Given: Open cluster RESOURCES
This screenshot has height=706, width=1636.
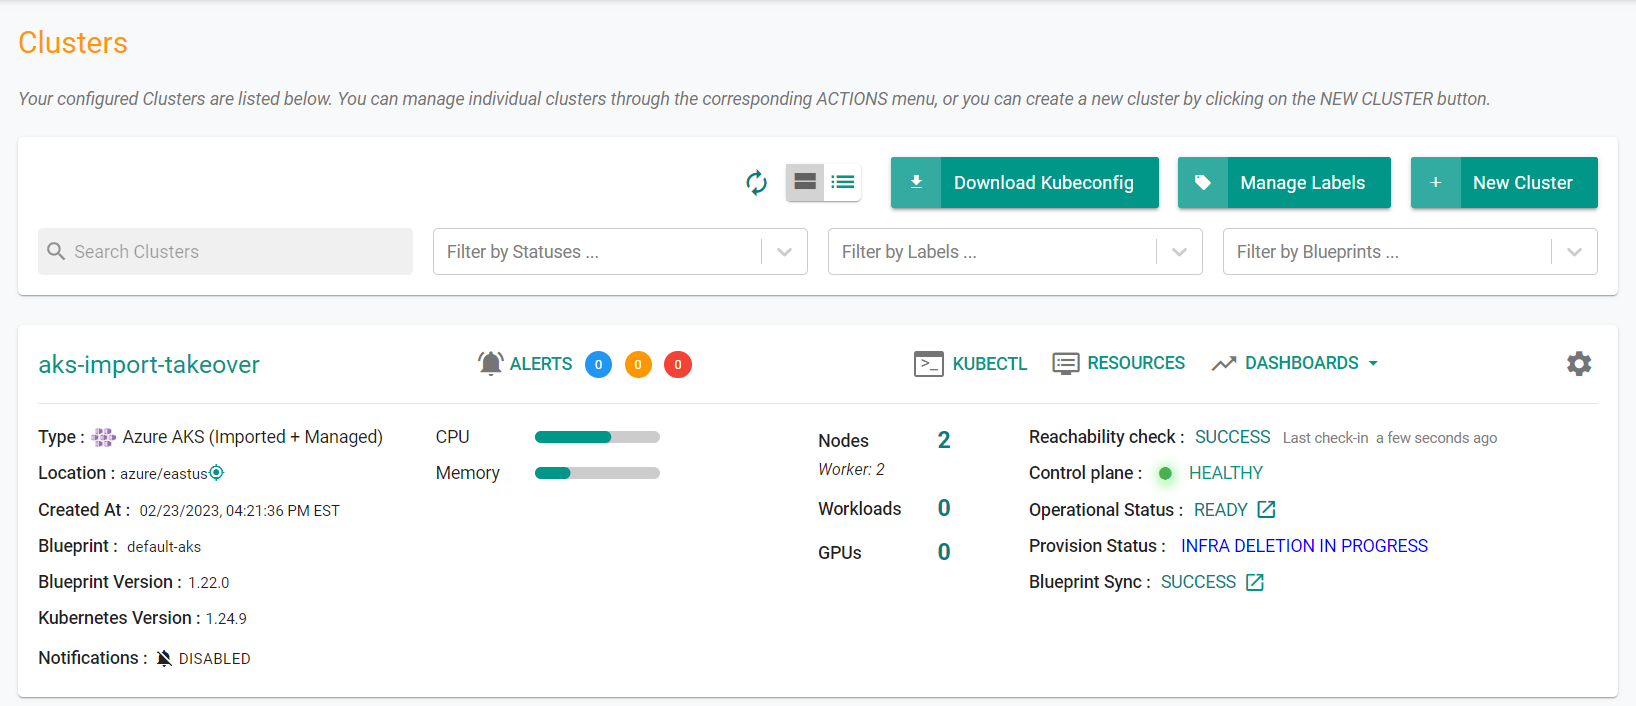Looking at the screenshot, I should point(1118,363).
